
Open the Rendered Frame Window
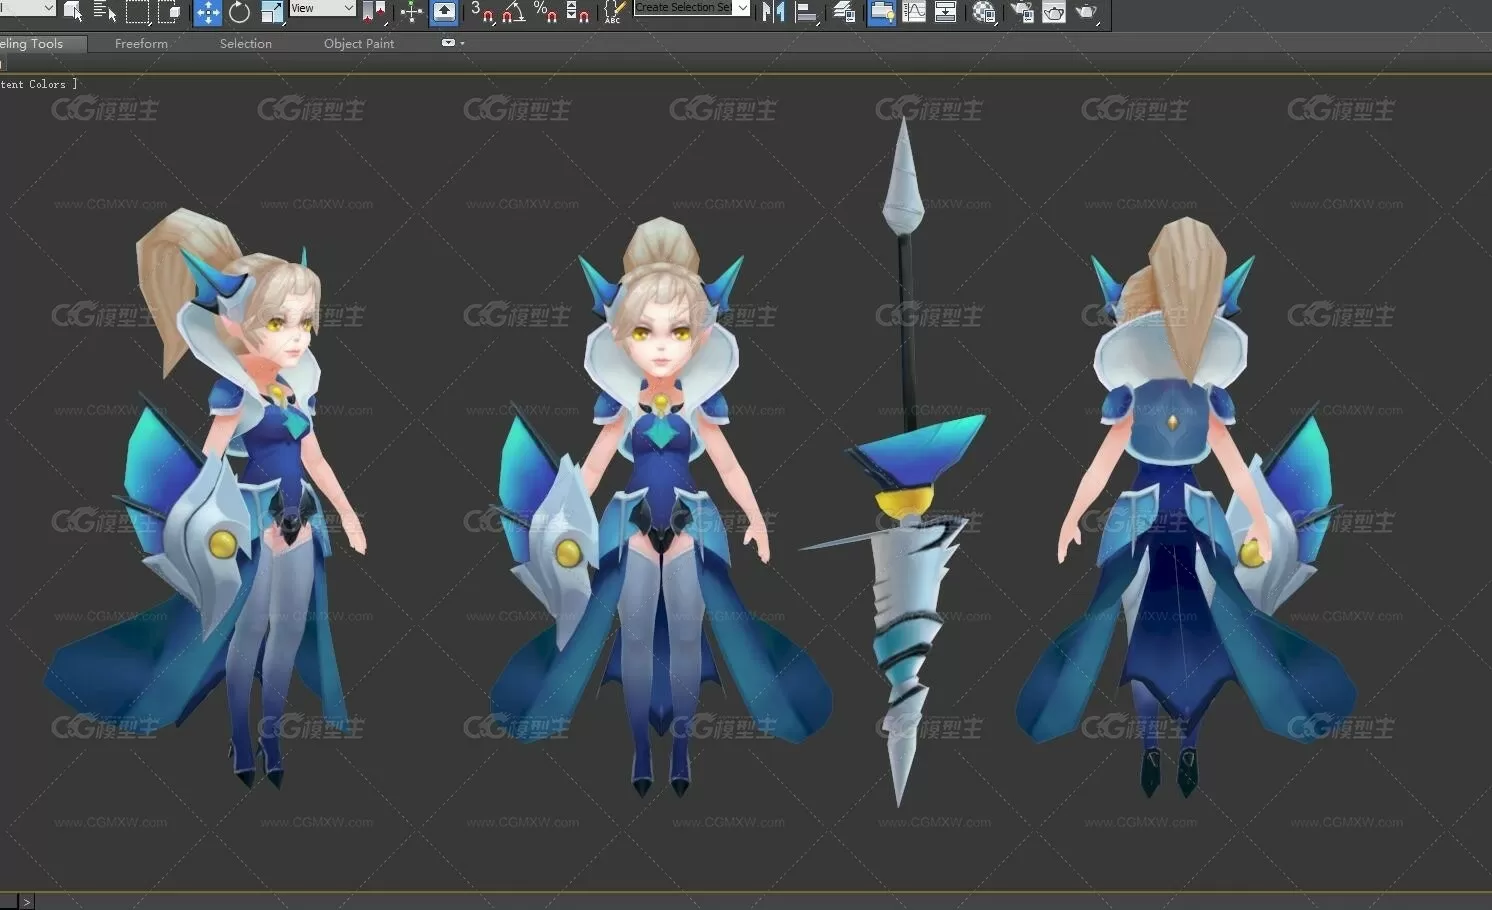click(x=1053, y=12)
